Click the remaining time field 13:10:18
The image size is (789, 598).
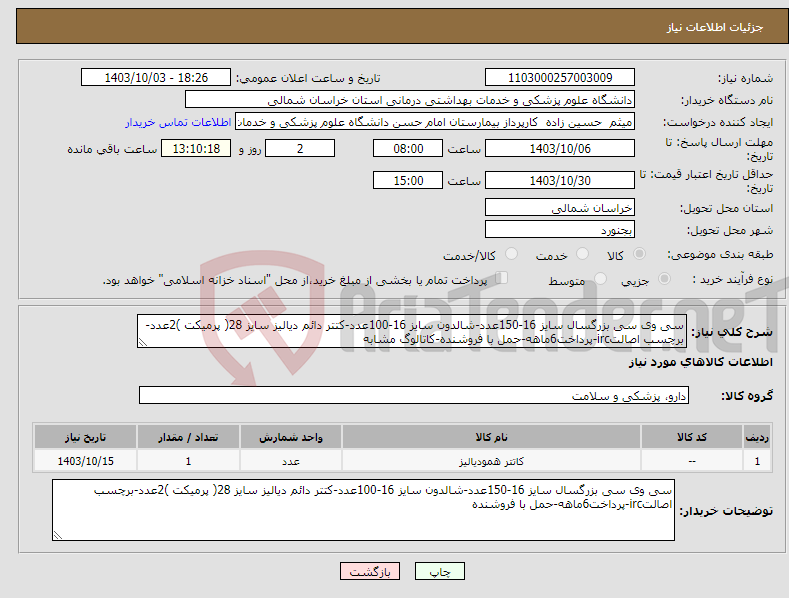196,148
